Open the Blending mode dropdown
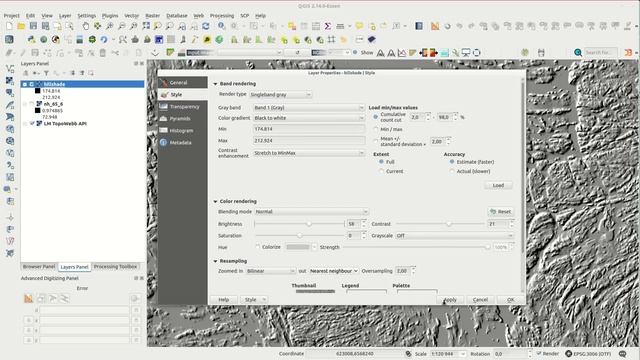Viewport: 640px width, 360px height. pyautogui.click(x=311, y=211)
